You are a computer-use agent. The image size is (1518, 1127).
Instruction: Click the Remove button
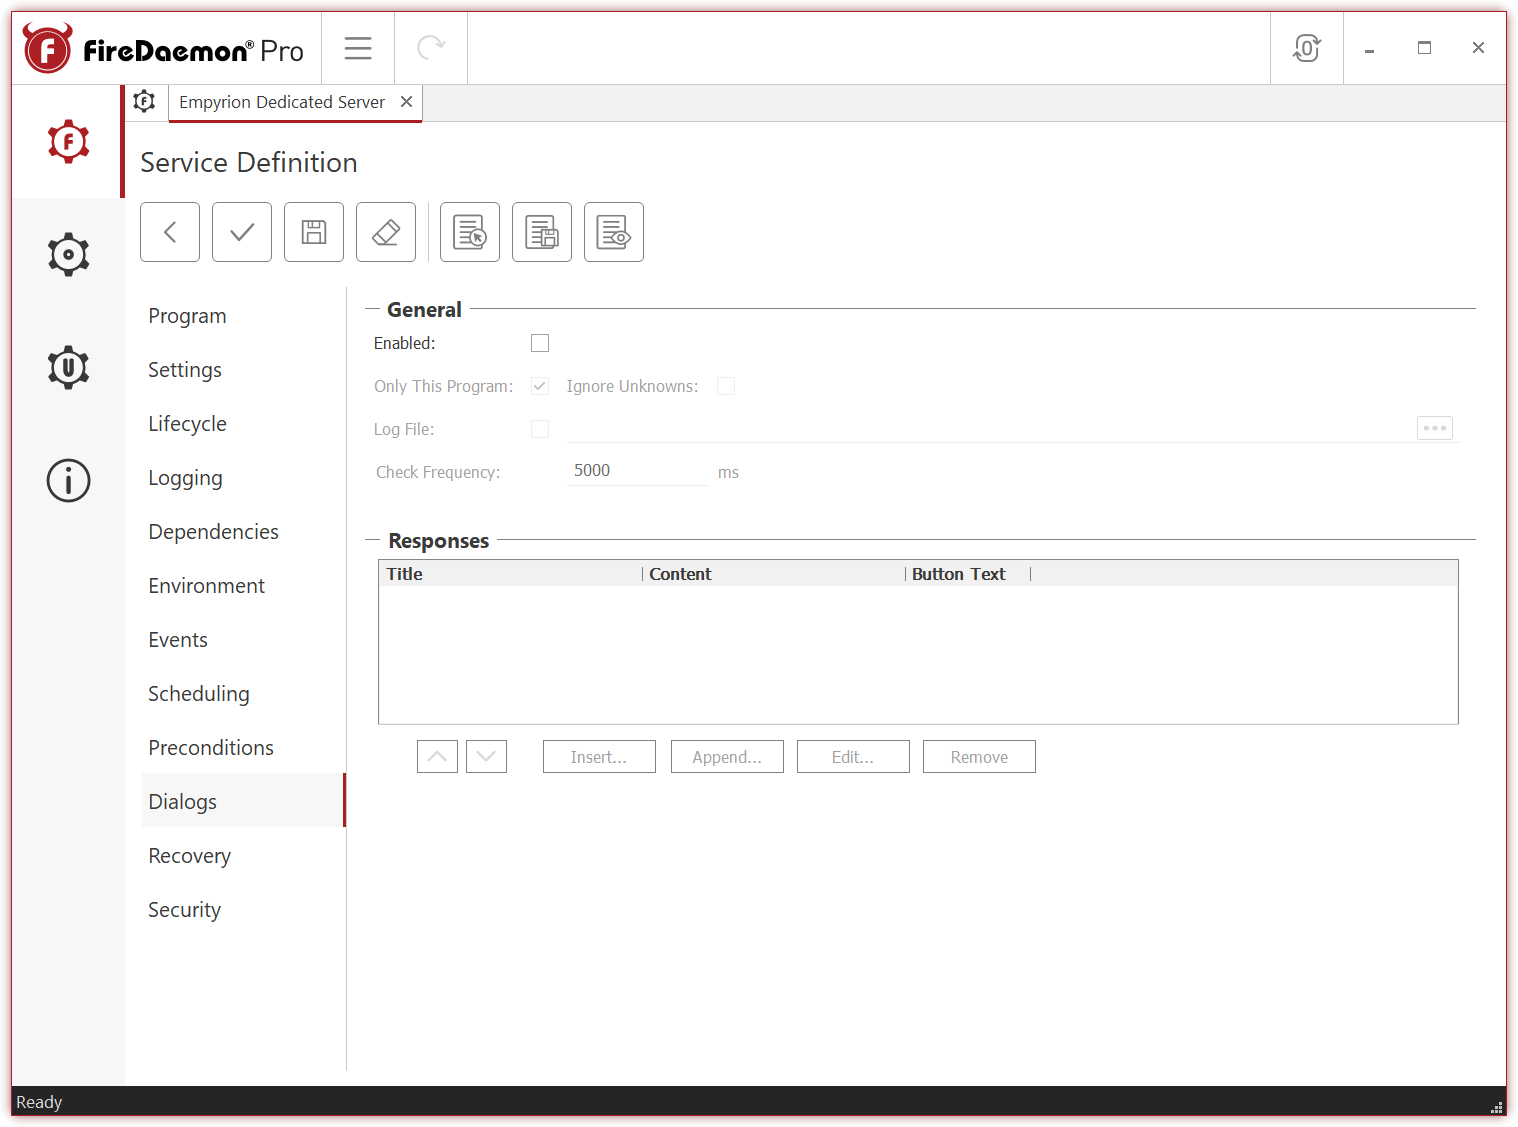pyautogui.click(x=979, y=757)
